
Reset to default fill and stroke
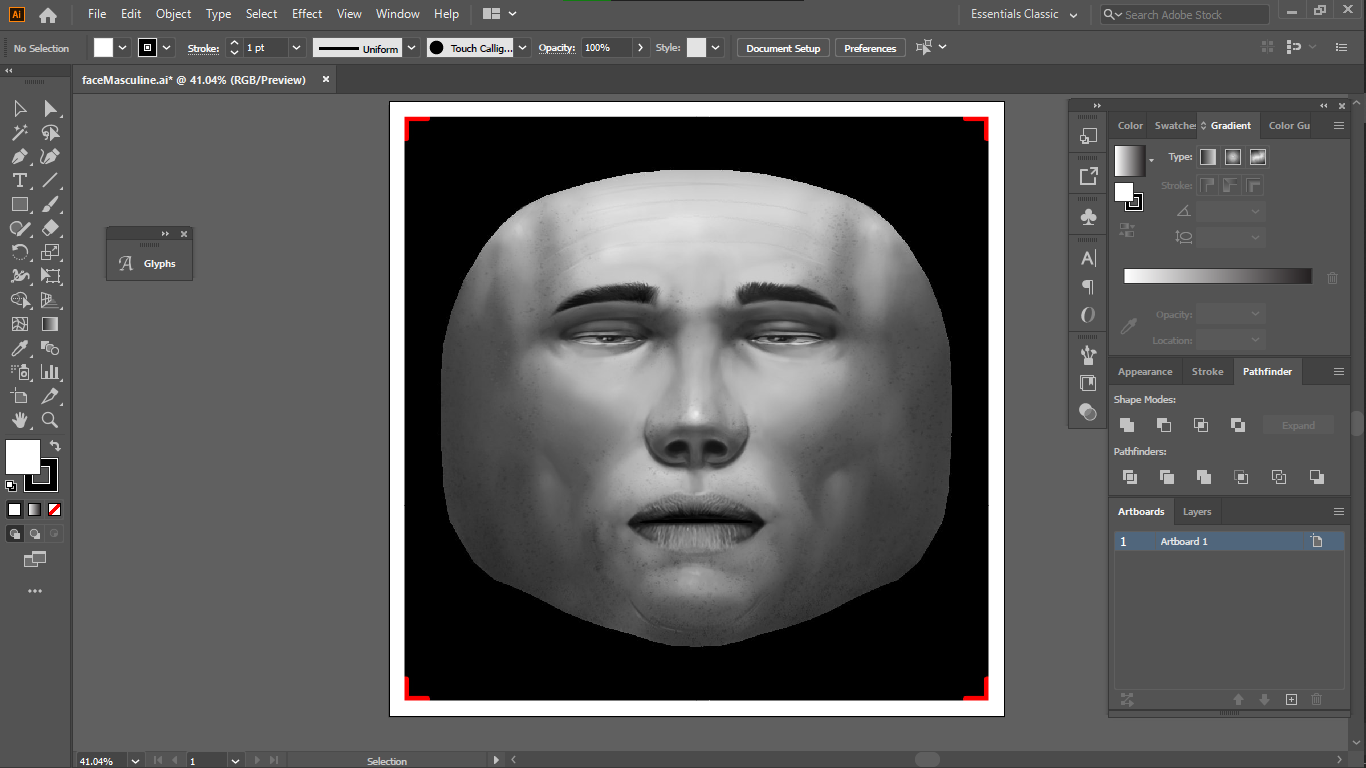[x=11, y=486]
